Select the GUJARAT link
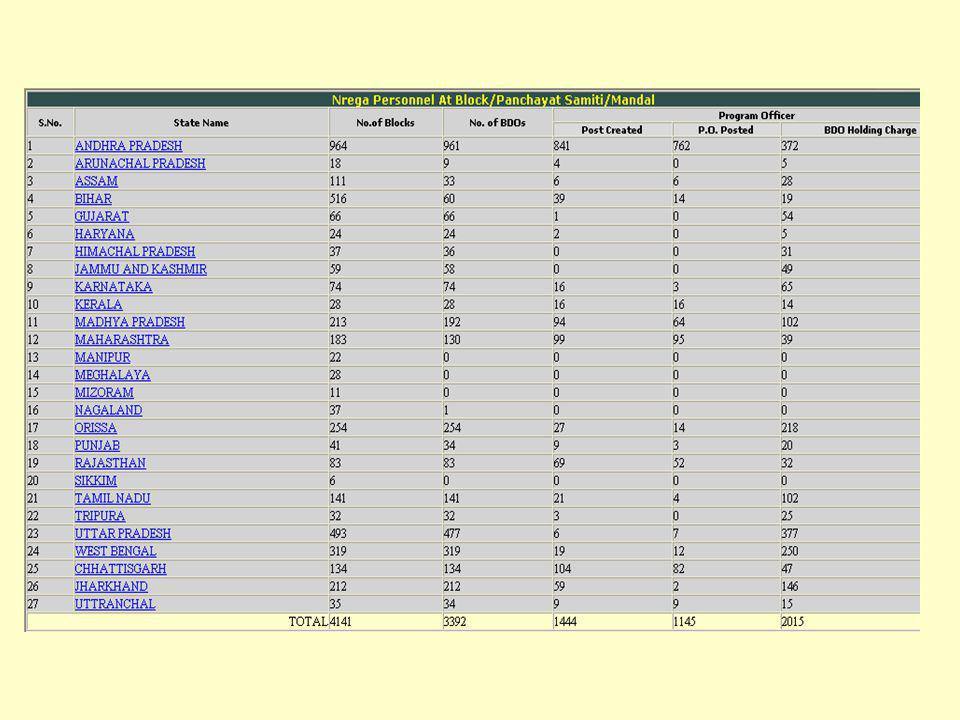This screenshot has width=960, height=720. [x=102, y=217]
